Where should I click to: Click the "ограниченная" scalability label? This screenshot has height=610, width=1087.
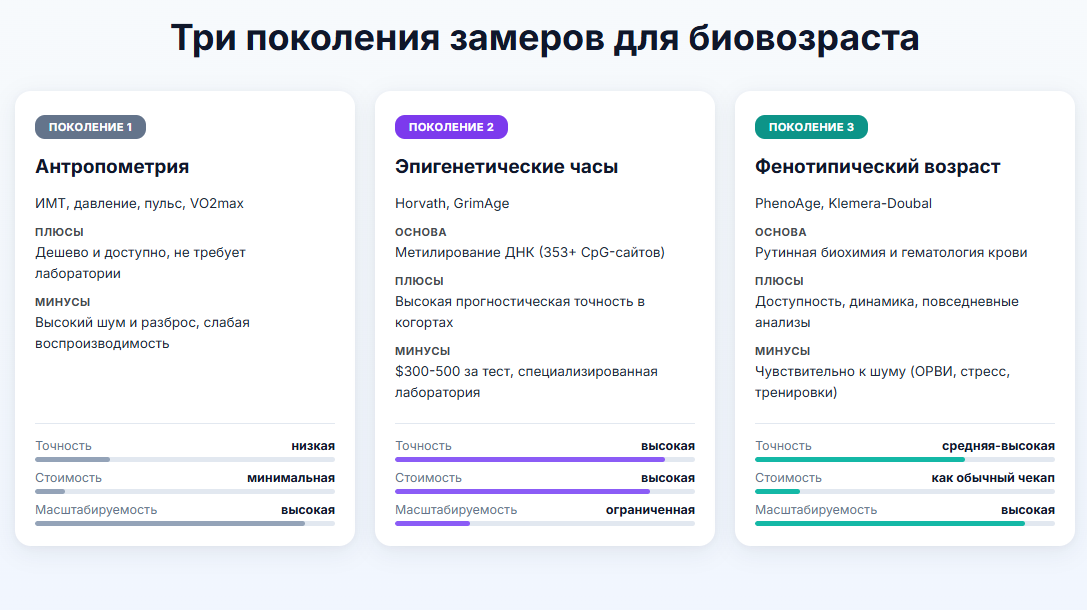coord(653,509)
